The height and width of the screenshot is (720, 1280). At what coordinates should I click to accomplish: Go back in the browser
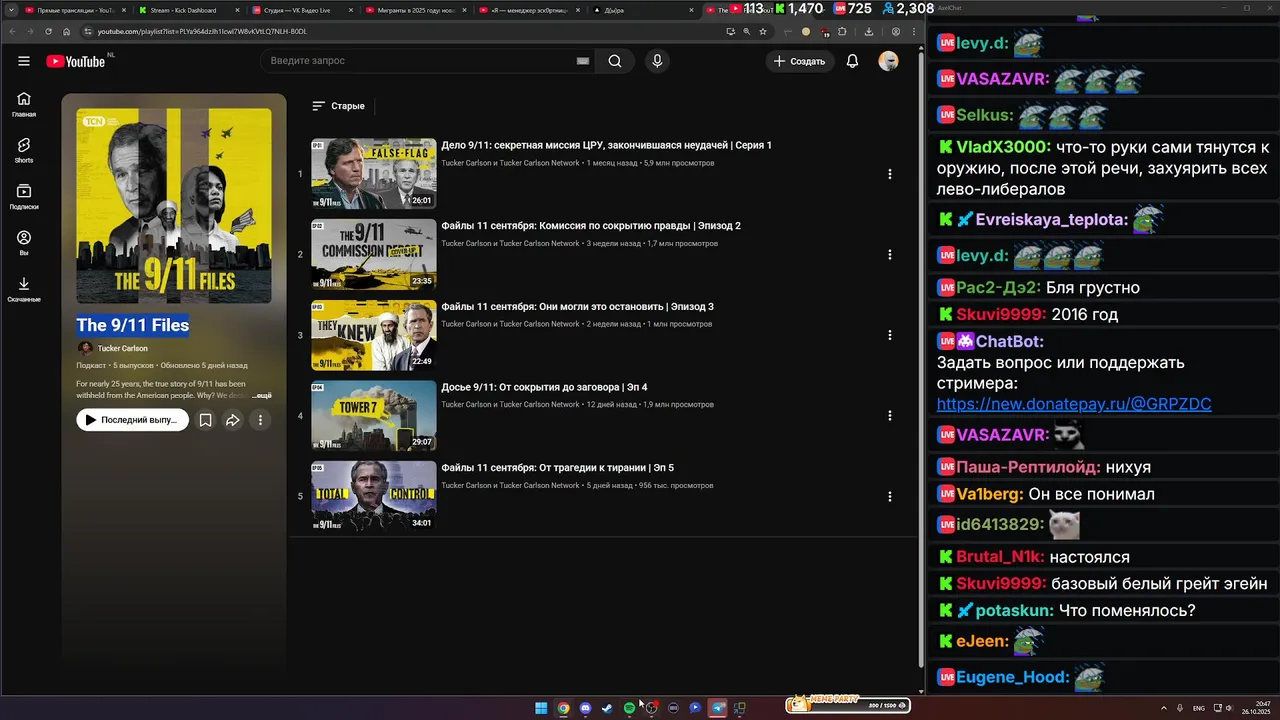(12, 31)
